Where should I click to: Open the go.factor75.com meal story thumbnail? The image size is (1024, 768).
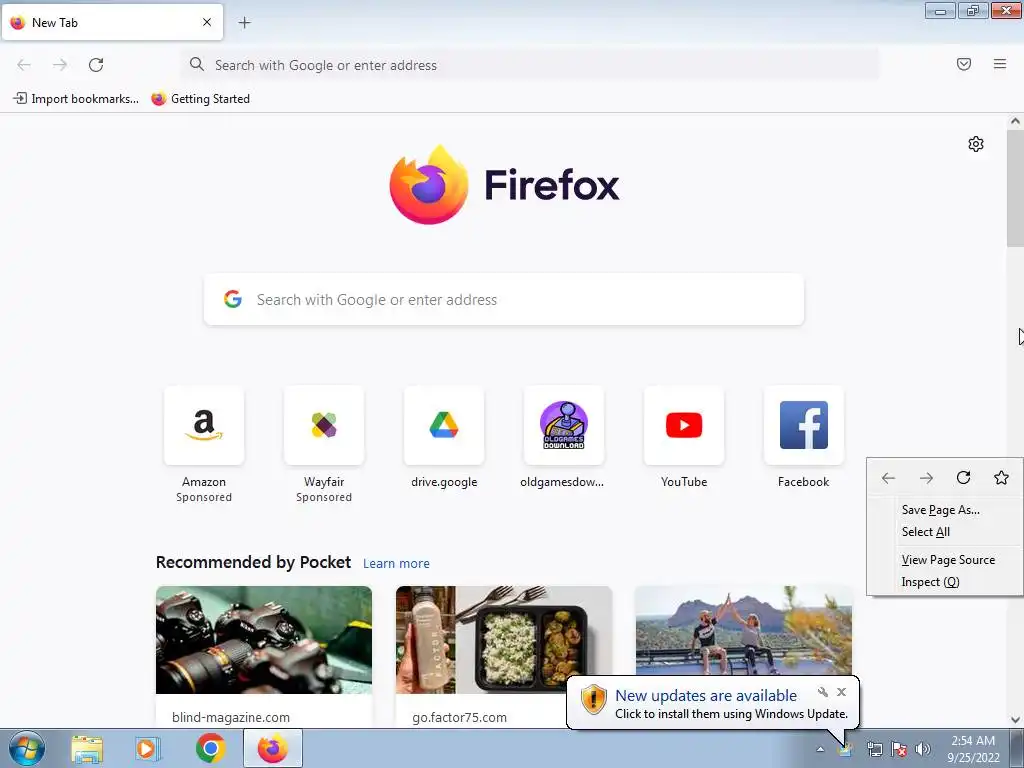pyautogui.click(x=504, y=640)
